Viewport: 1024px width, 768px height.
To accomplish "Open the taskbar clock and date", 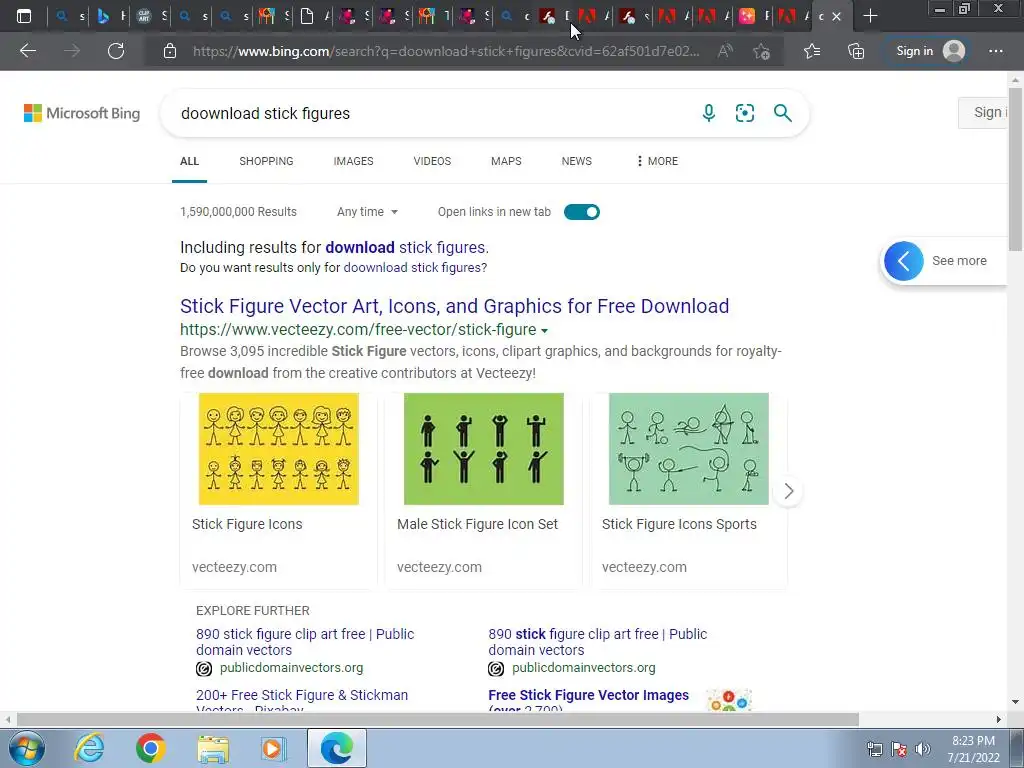I will click(x=973, y=749).
